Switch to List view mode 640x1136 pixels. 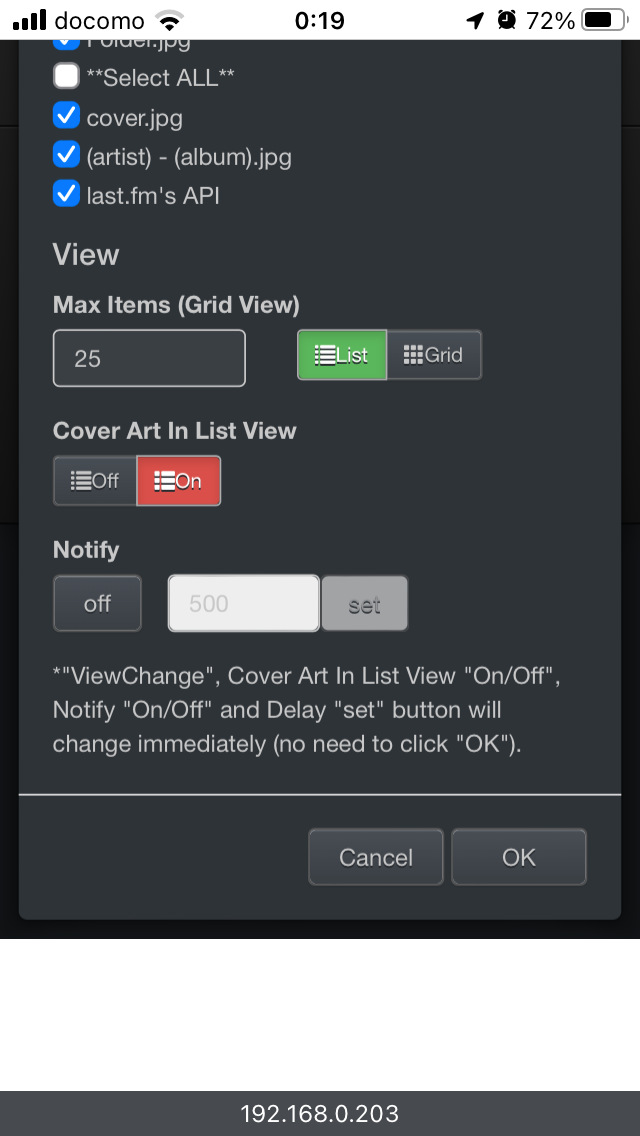(342, 355)
